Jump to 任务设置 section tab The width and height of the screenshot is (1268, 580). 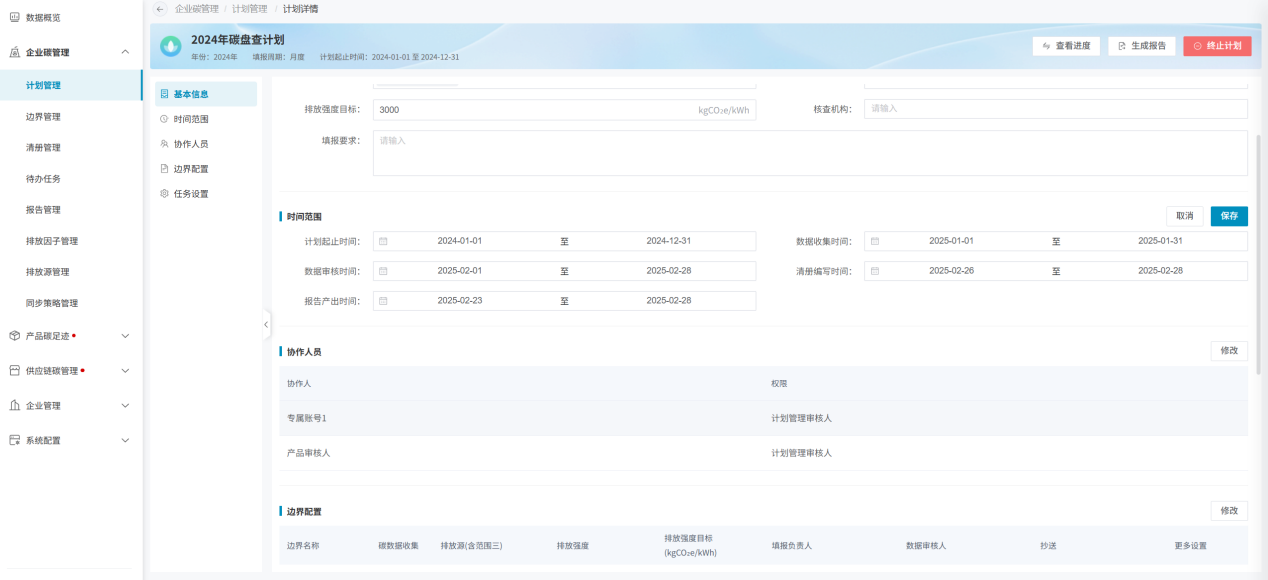click(x=190, y=194)
